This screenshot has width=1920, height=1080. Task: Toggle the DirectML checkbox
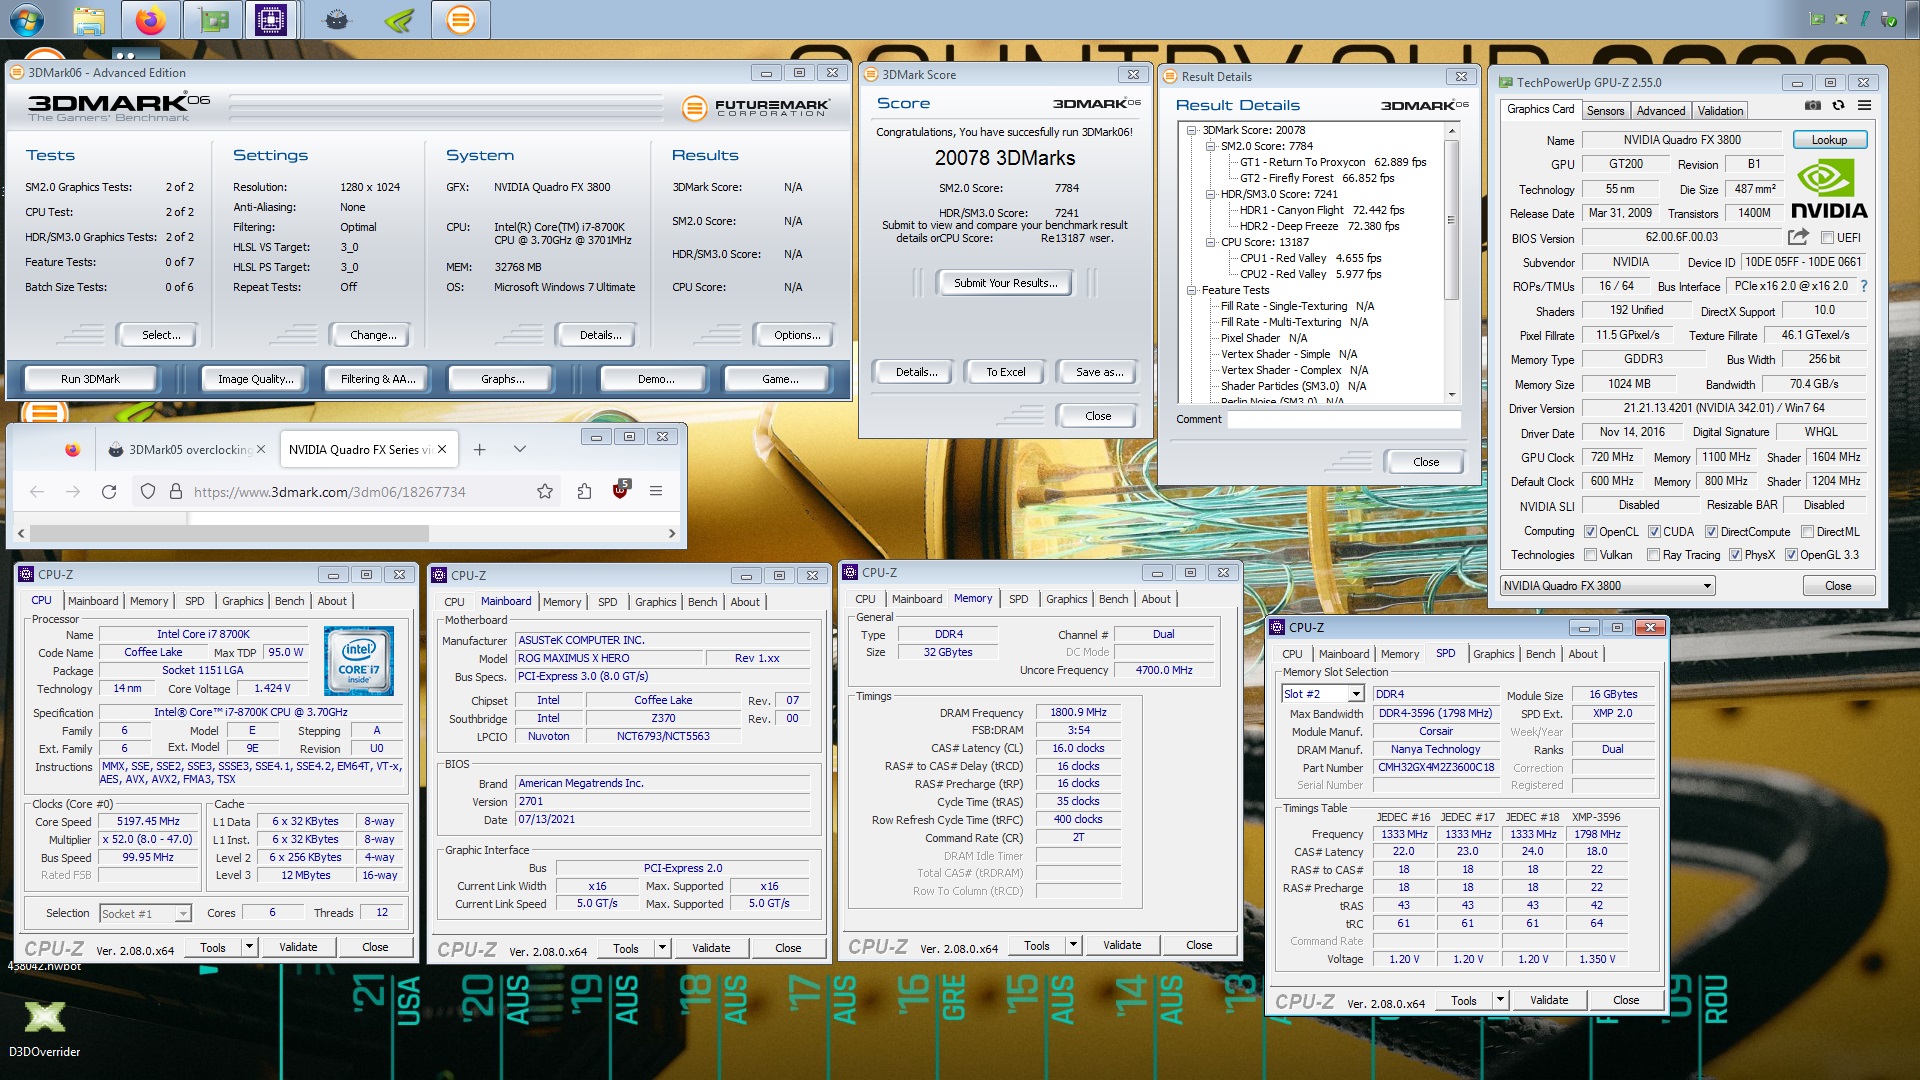[1807, 532]
